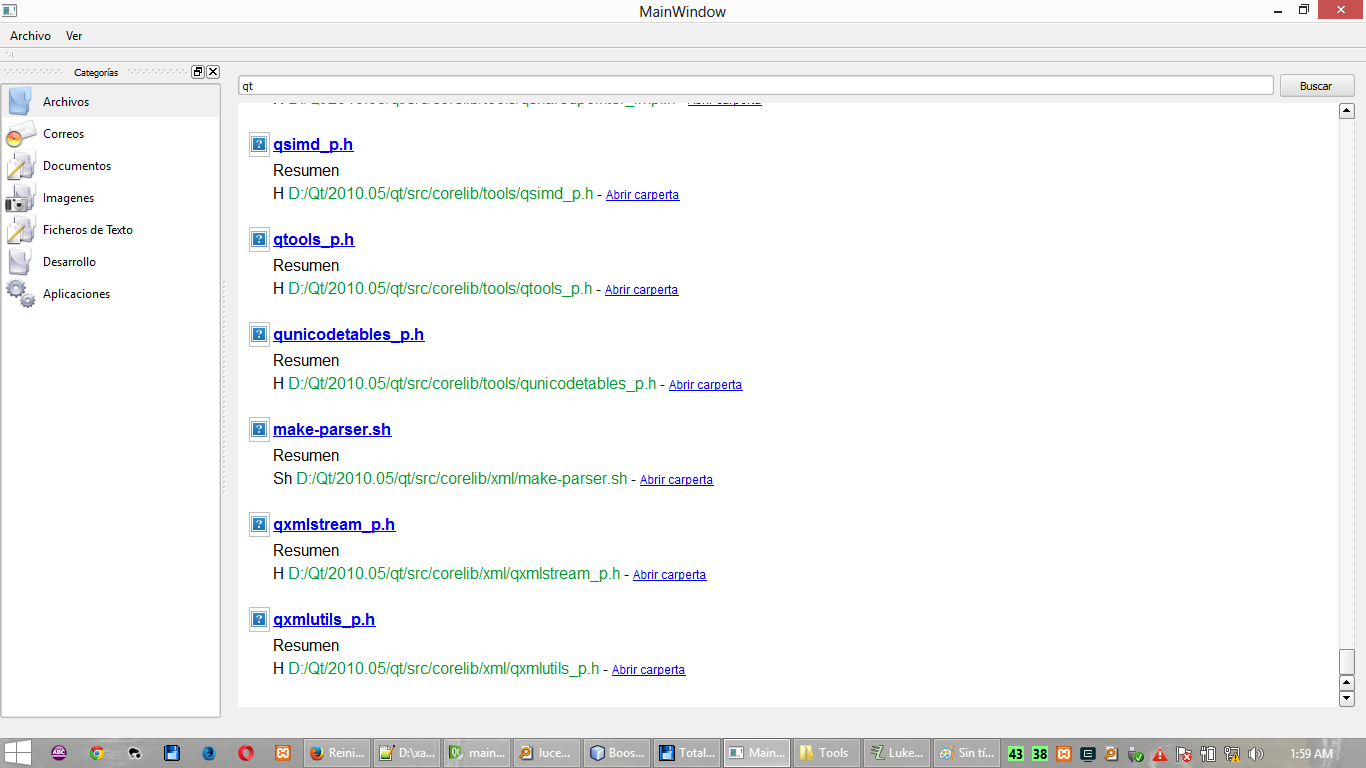Float the Categorías dock panel
Viewport: 1366px width, 768px height.
click(x=198, y=72)
